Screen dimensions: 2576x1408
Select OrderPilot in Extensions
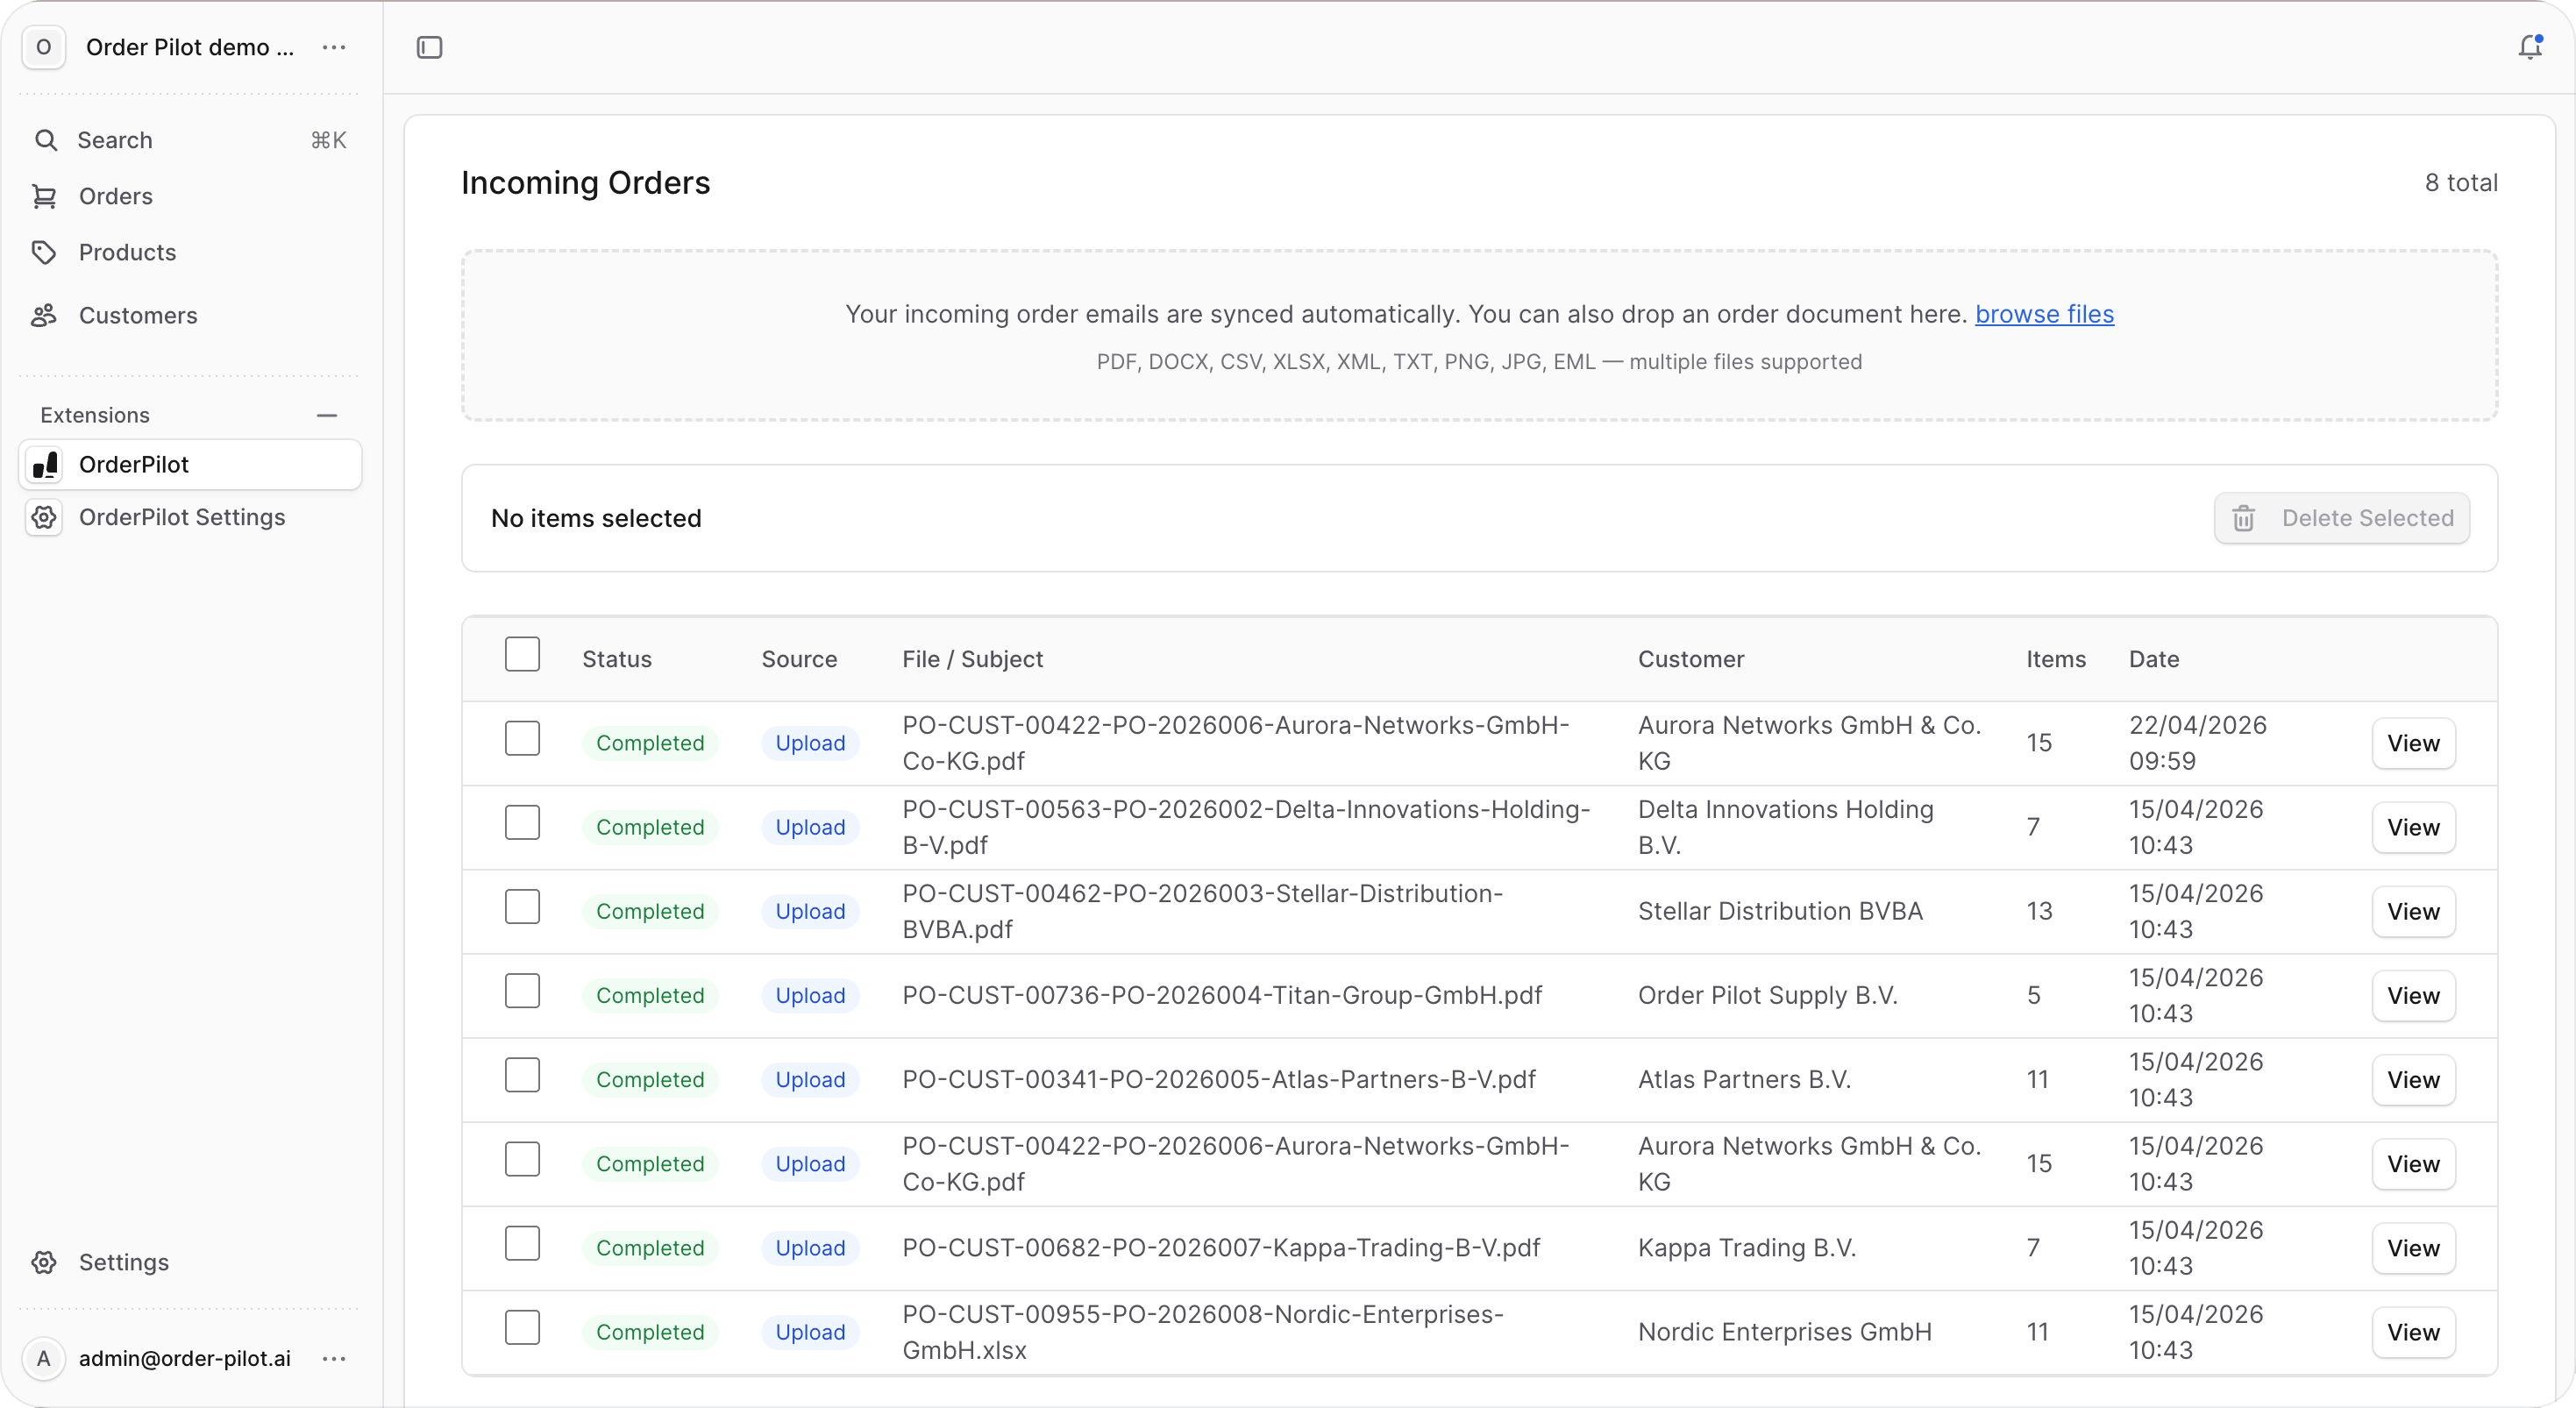pyautogui.click(x=190, y=464)
